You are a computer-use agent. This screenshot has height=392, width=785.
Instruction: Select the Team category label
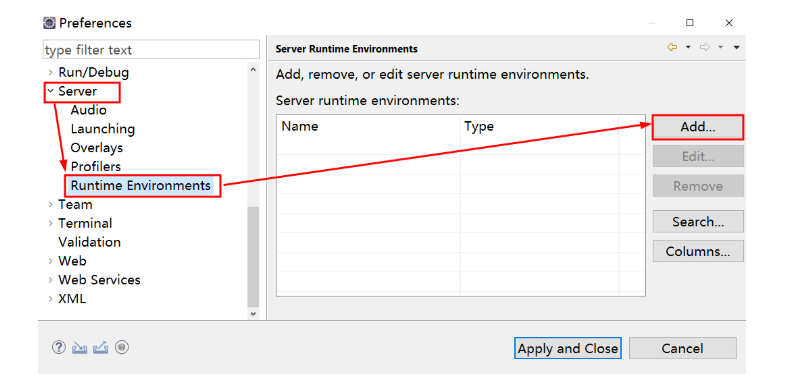click(75, 204)
